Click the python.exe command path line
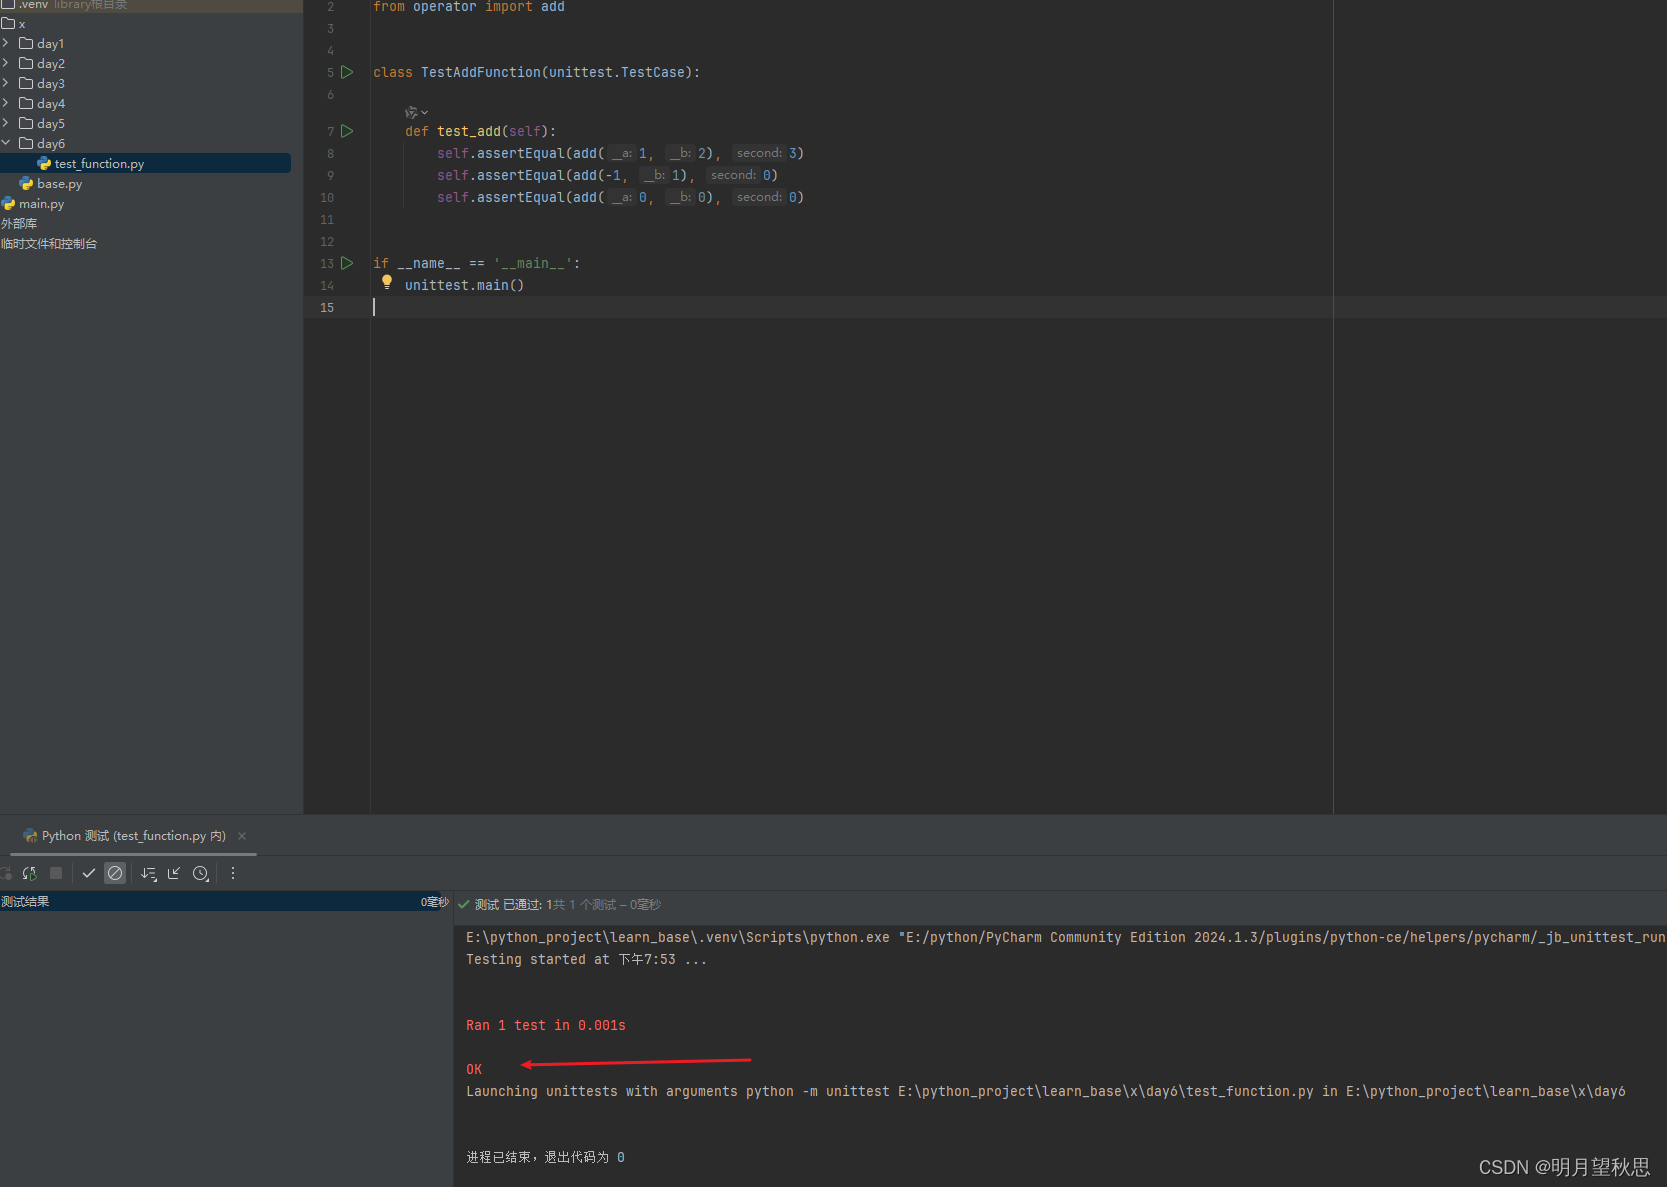The height and width of the screenshot is (1187, 1667). 1066,937
